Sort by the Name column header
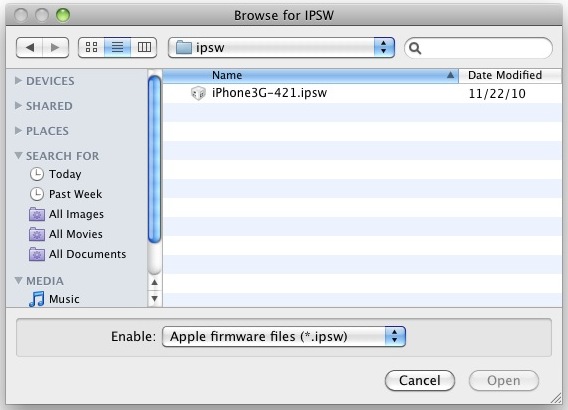This screenshot has height=410, width=568. [x=311, y=75]
